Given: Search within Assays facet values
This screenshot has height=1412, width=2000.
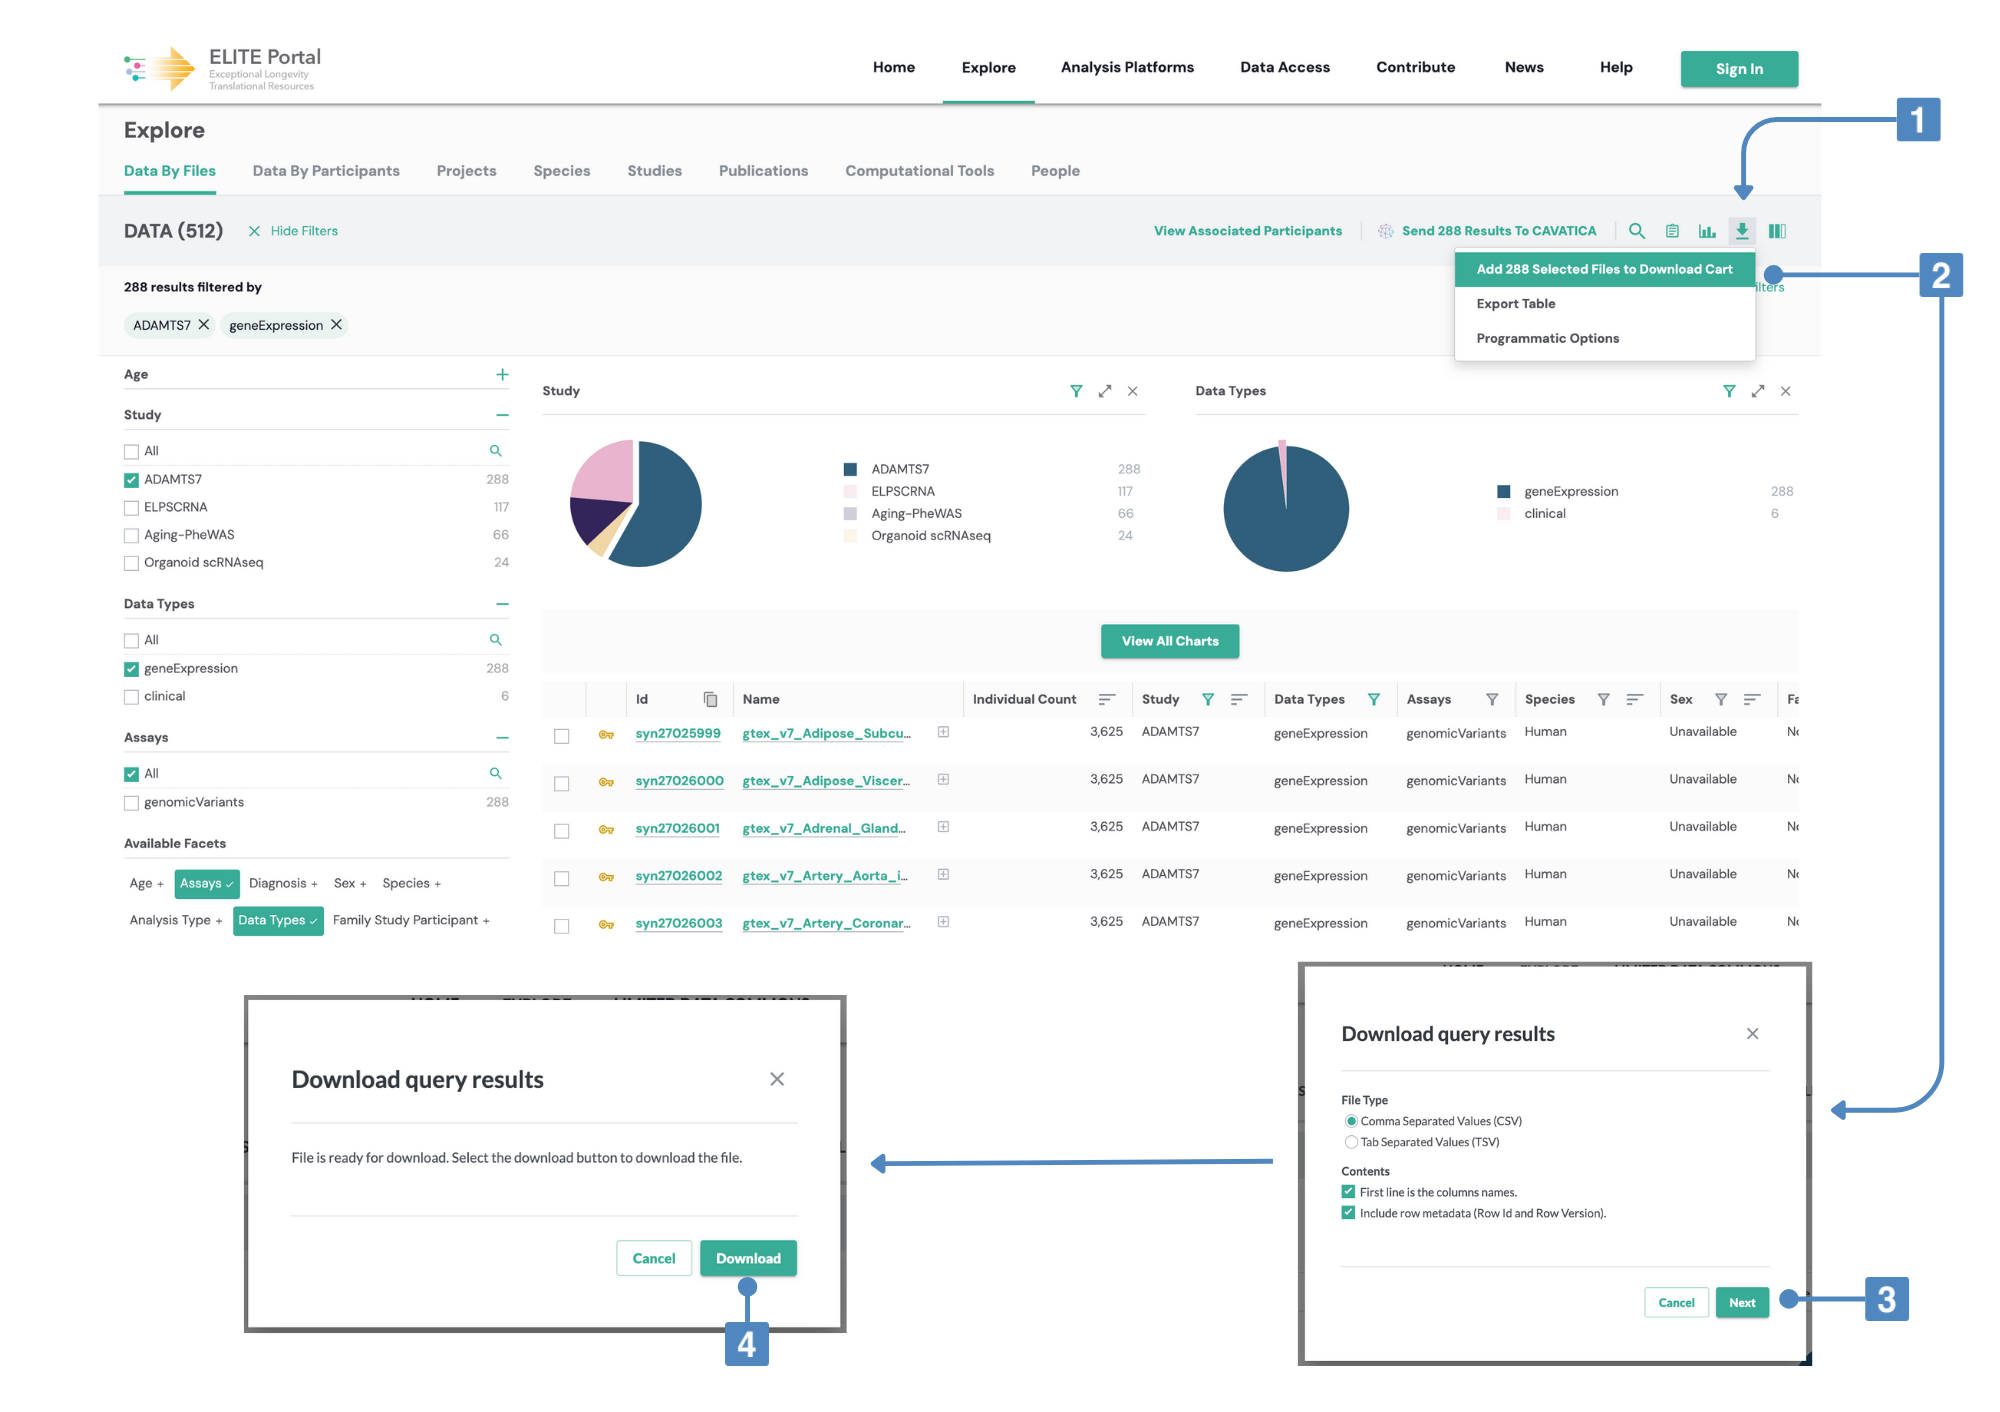Looking at the screenshot, I should (495, 774).
